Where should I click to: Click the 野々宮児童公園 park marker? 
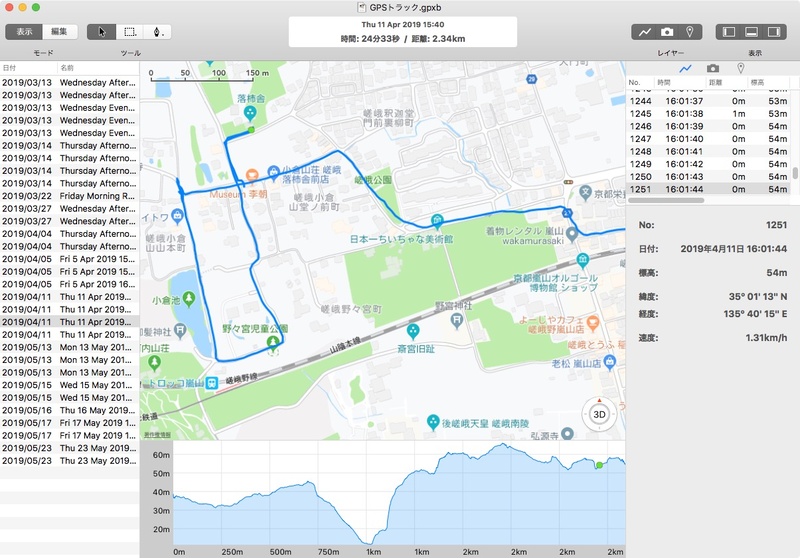pyautogui.click(x=273, y=342)
